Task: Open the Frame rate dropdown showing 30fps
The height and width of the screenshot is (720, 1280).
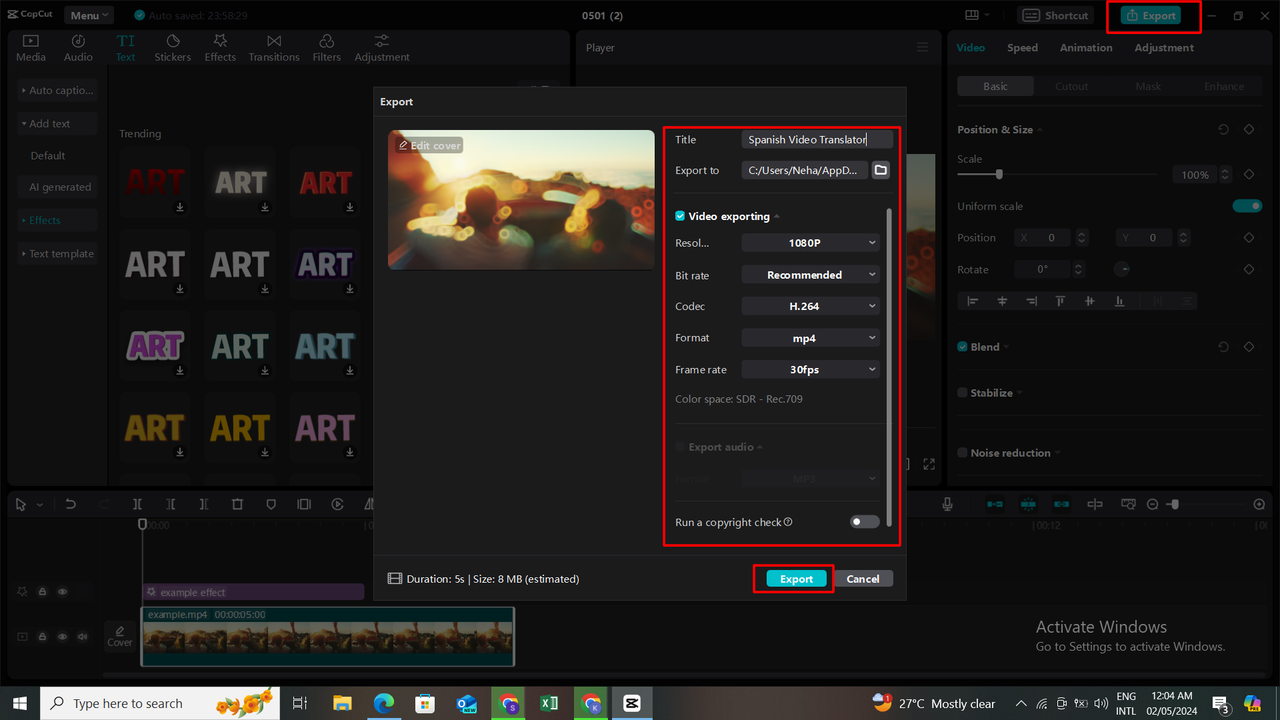Action: coord(810,369)
